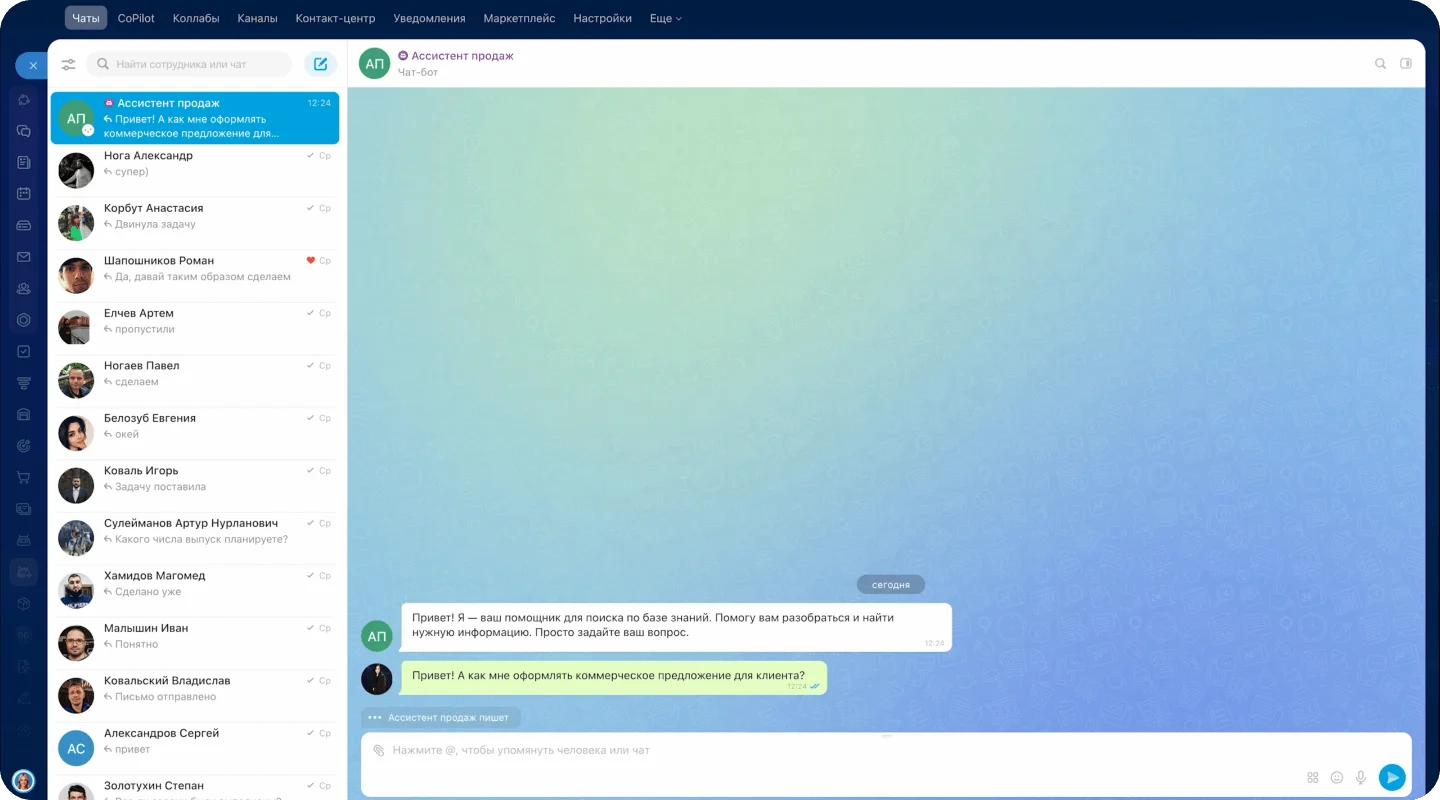Open the emoji picker smiley icon
This screenshot has height=800, width=1440.
click(1336, 777)
